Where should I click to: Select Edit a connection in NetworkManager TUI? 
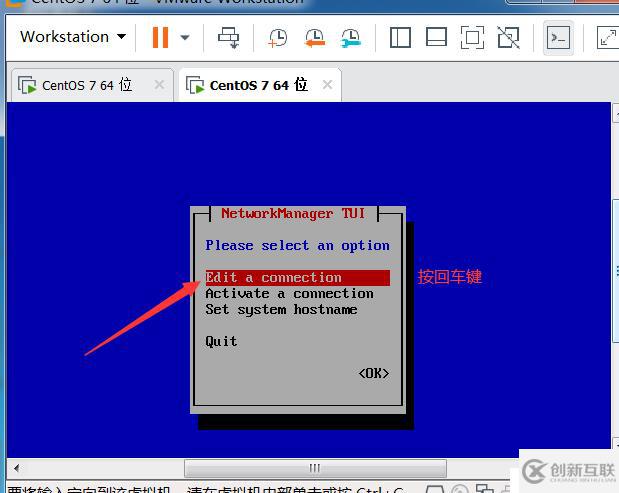297,277
